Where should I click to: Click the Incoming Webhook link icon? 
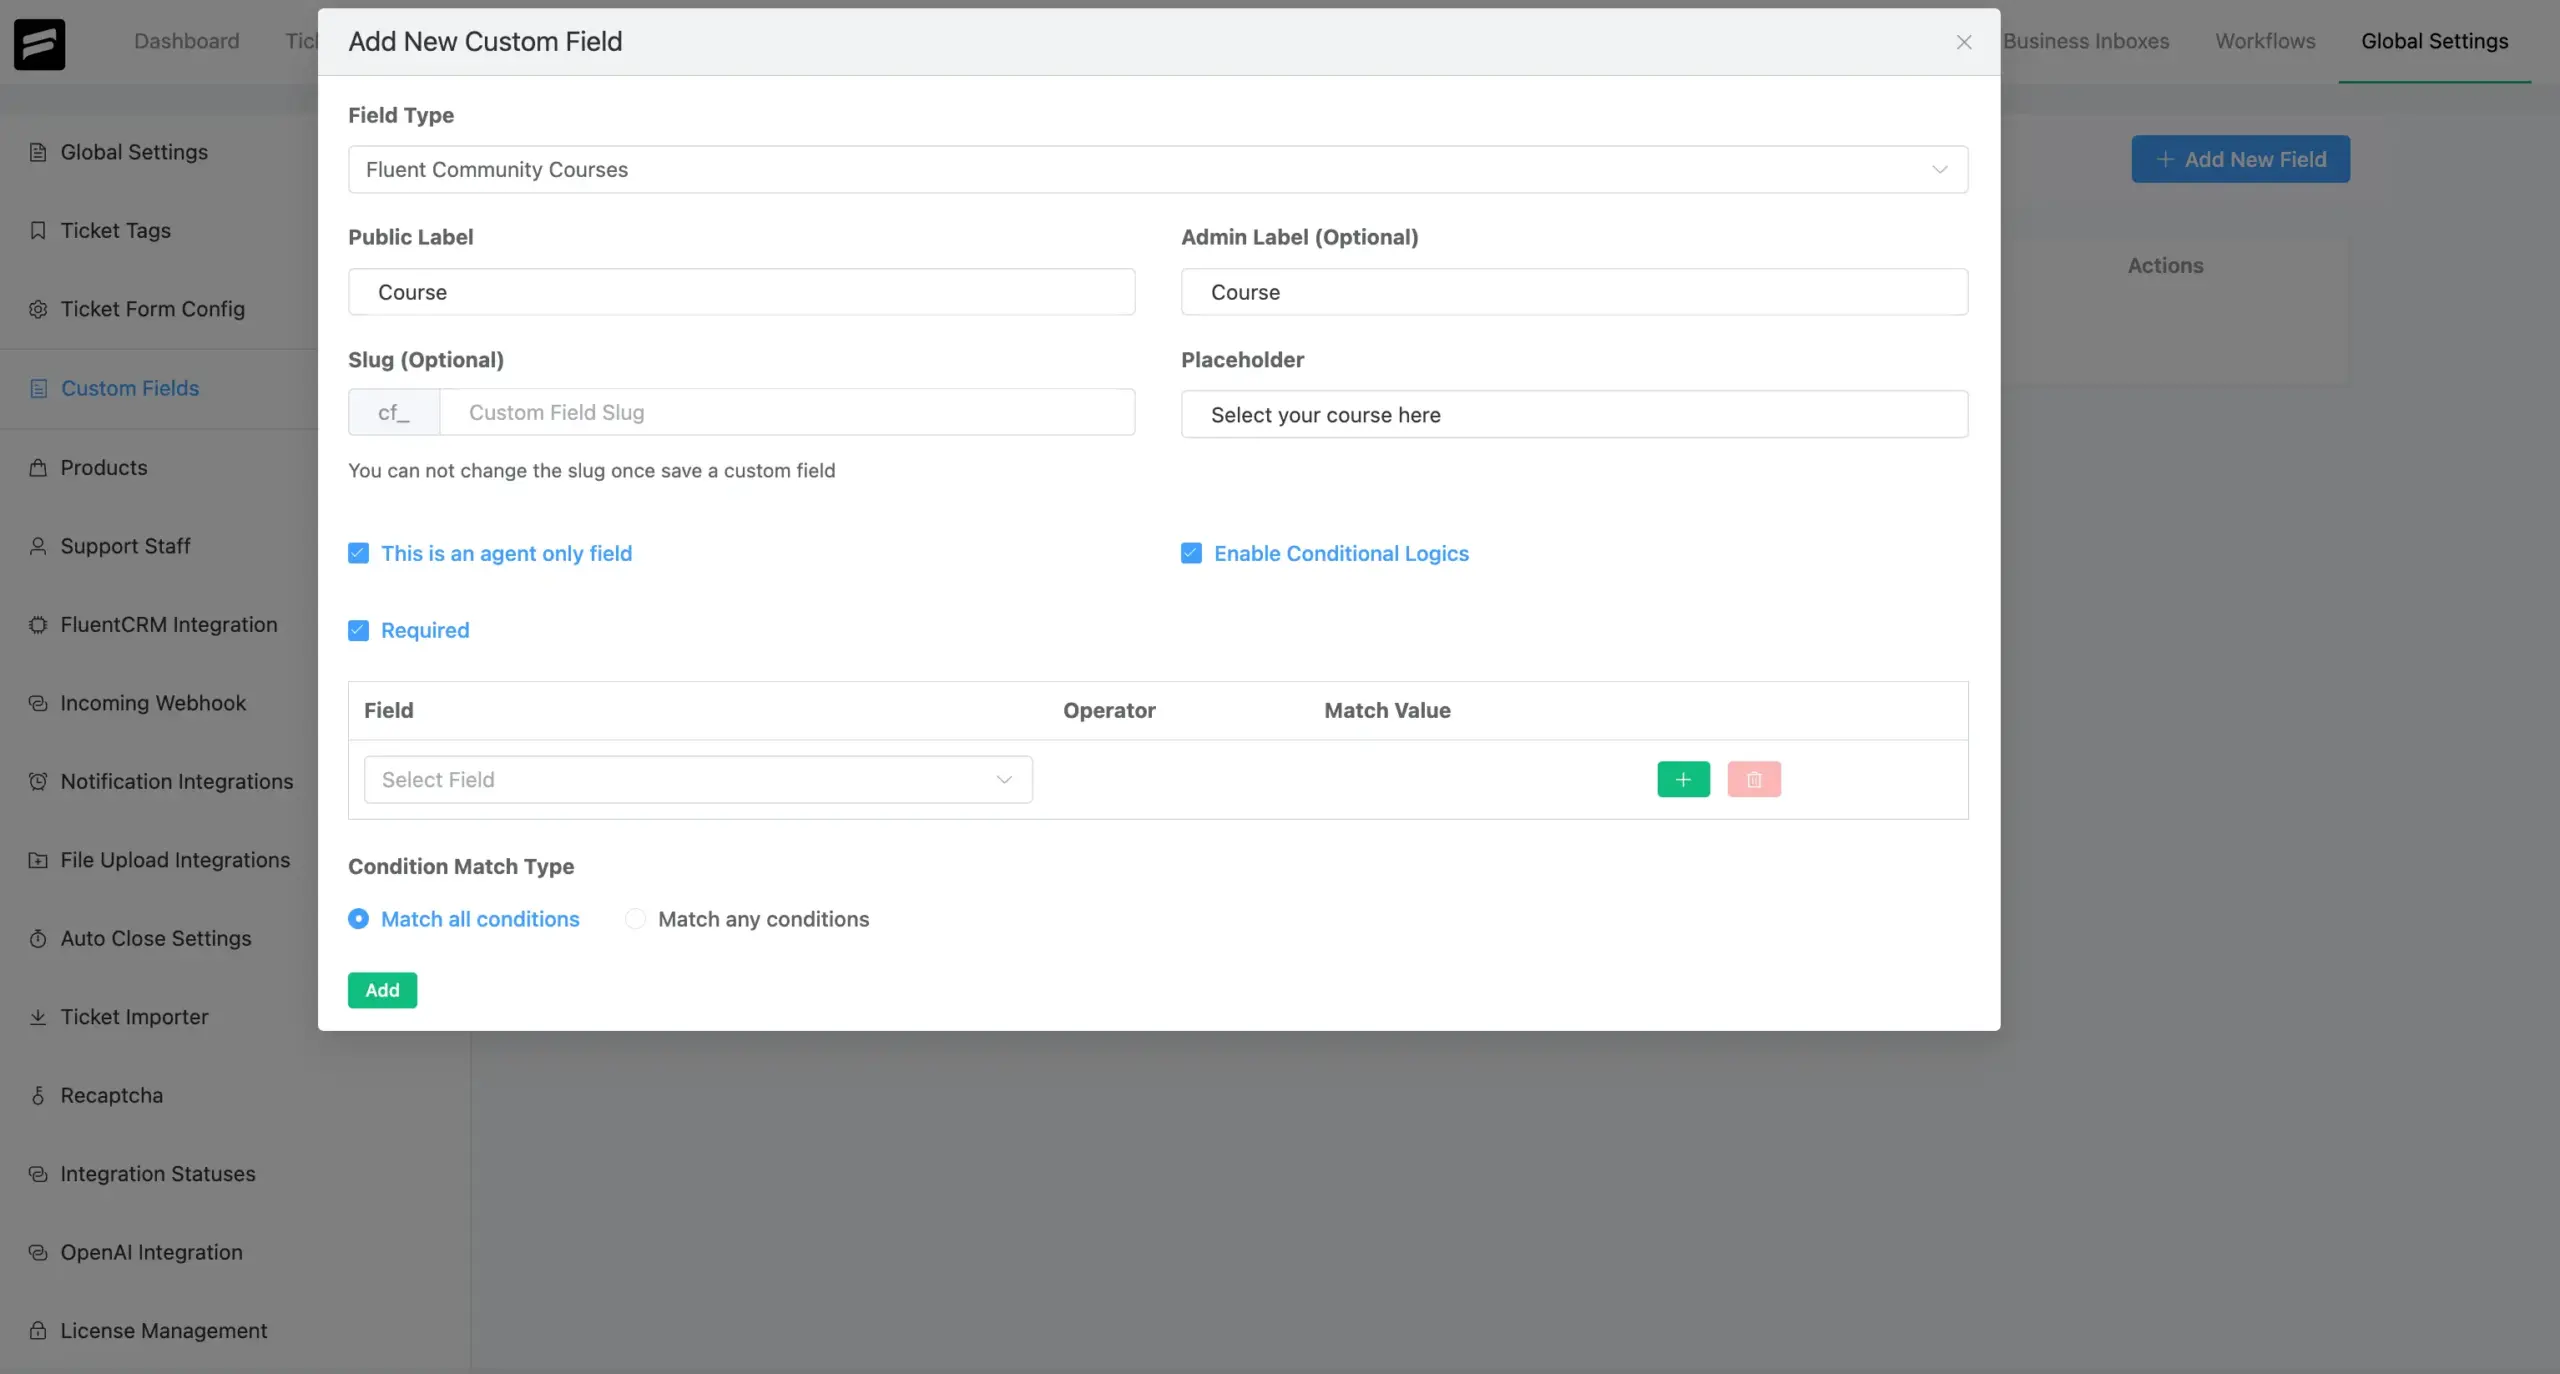tap(38, 703)
